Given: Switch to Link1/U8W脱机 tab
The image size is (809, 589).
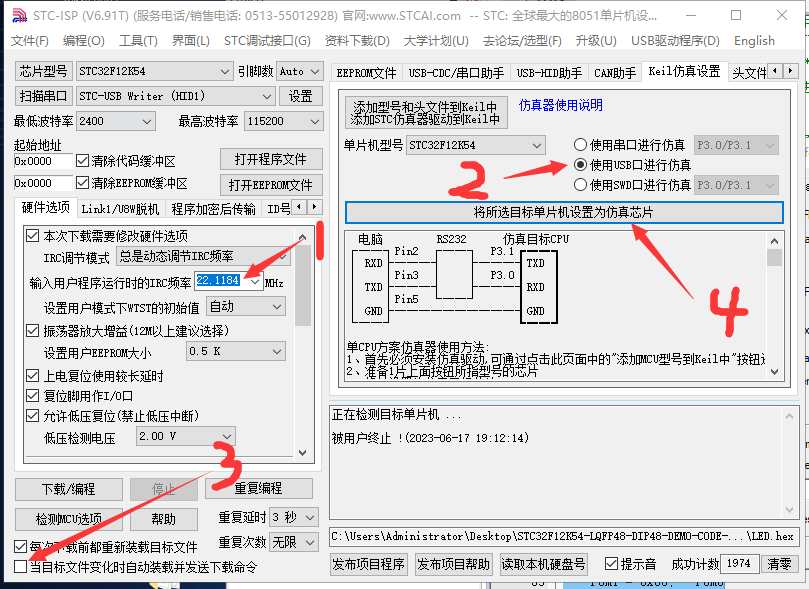Looking at the screenshot, I should point(120,209).
